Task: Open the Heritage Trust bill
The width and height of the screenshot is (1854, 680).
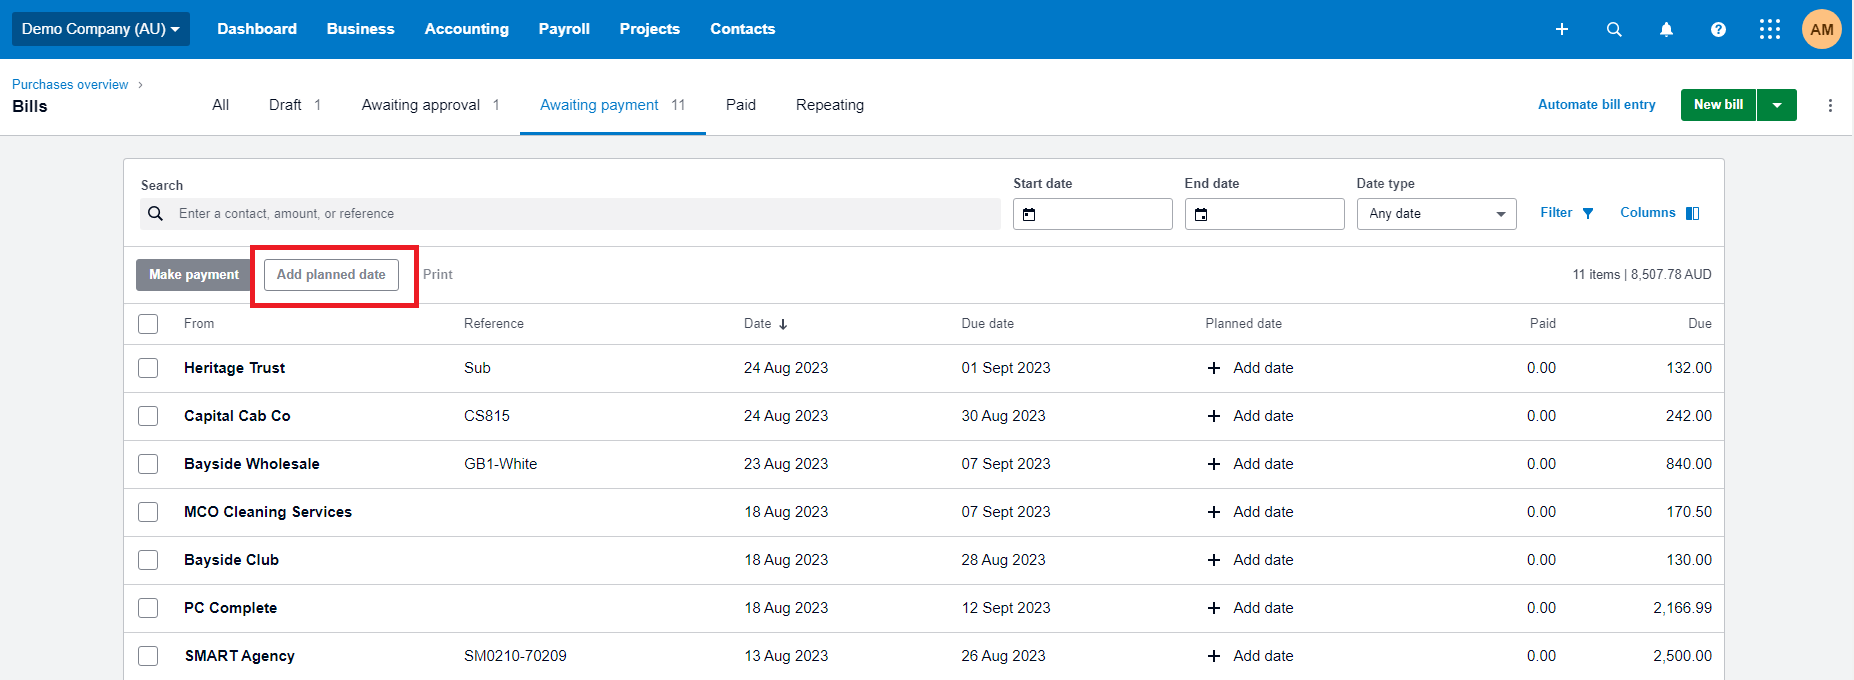Action: point(234,368)
